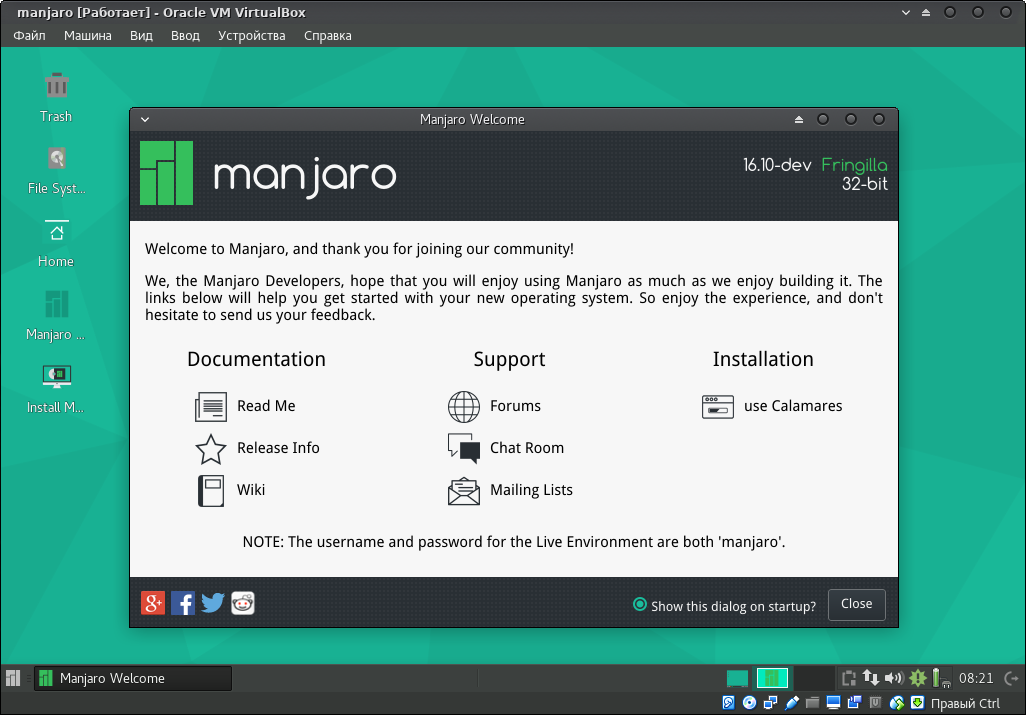
Task: Shade Manjaro Welcome window with eject button
Action: [x=799, y=120]
